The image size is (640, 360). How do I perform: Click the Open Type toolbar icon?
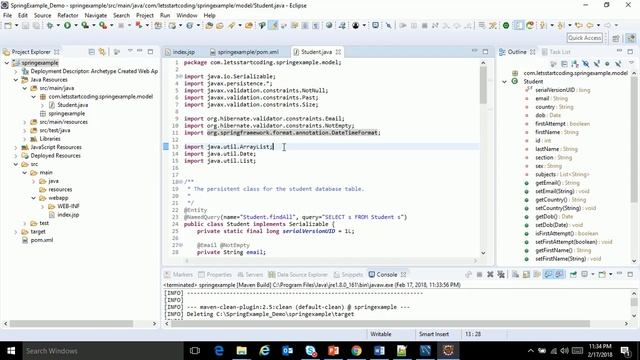click(209, 26)
